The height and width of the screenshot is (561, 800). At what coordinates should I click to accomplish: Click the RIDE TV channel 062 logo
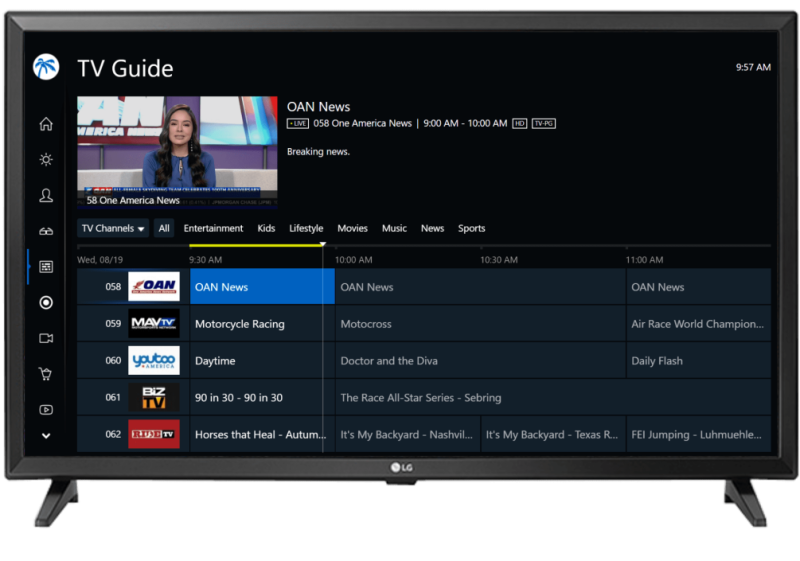tap(154, 434)
